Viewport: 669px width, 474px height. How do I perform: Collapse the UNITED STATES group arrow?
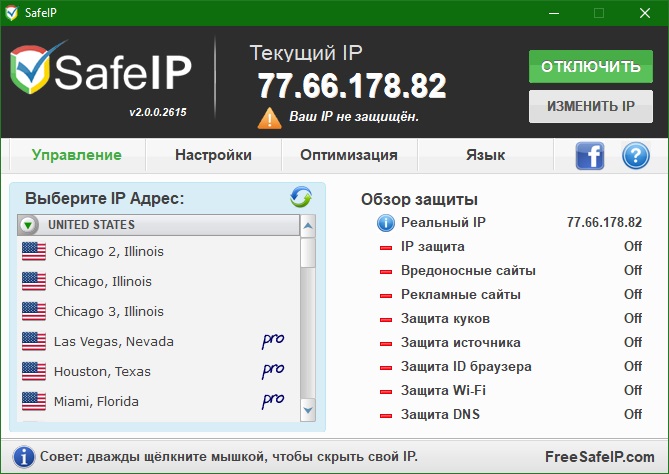(28, 225)
